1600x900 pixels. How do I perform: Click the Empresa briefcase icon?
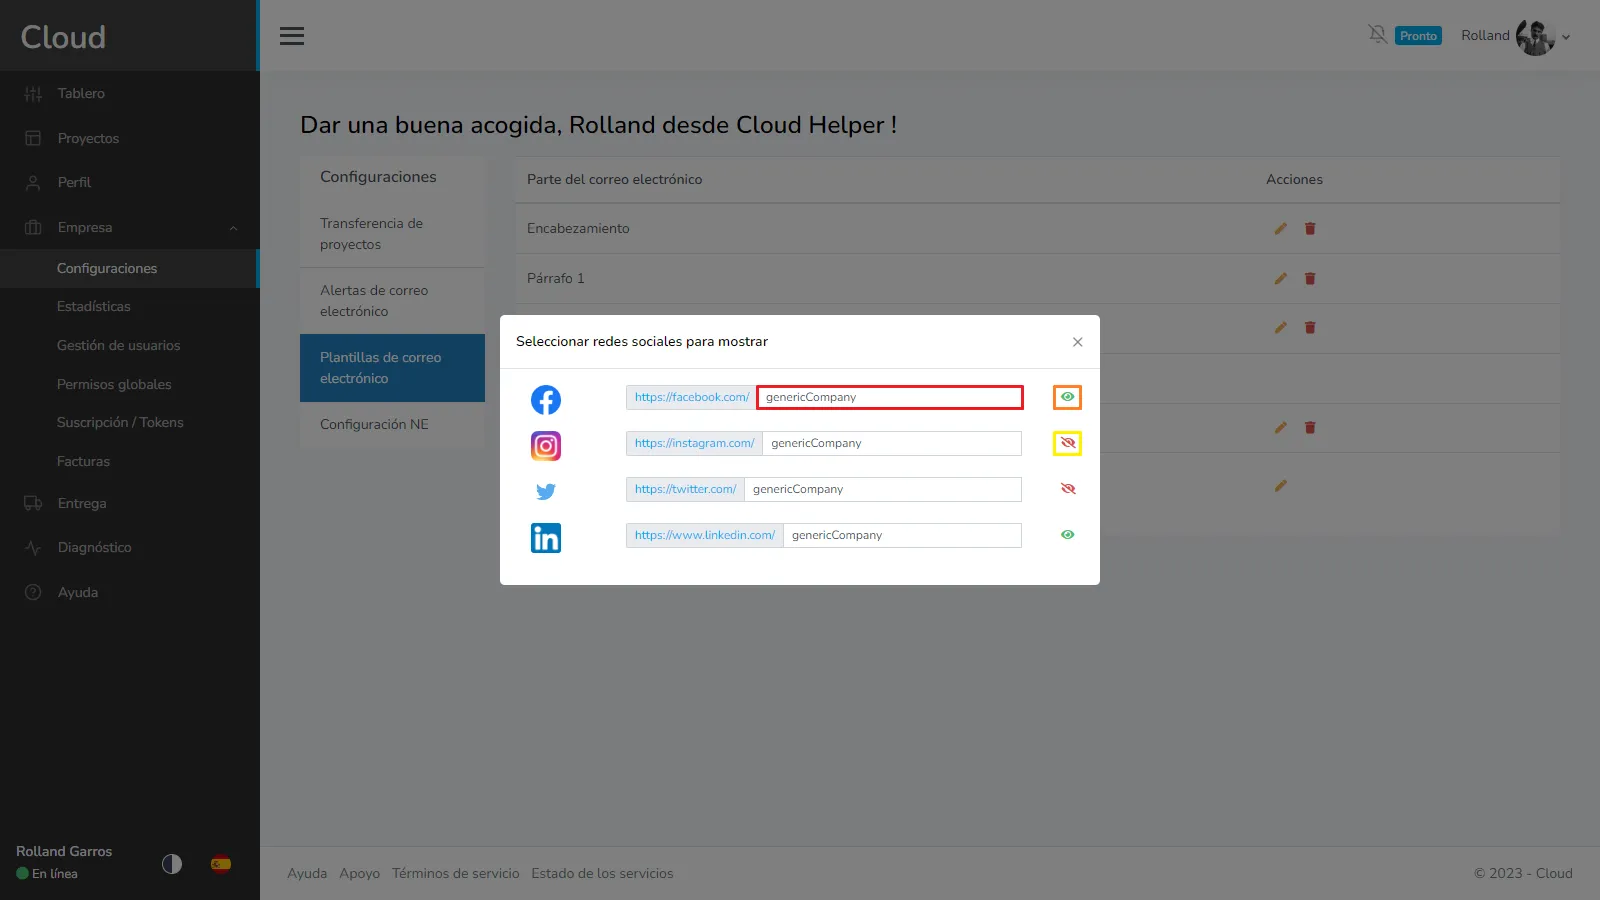pos(33,227)
